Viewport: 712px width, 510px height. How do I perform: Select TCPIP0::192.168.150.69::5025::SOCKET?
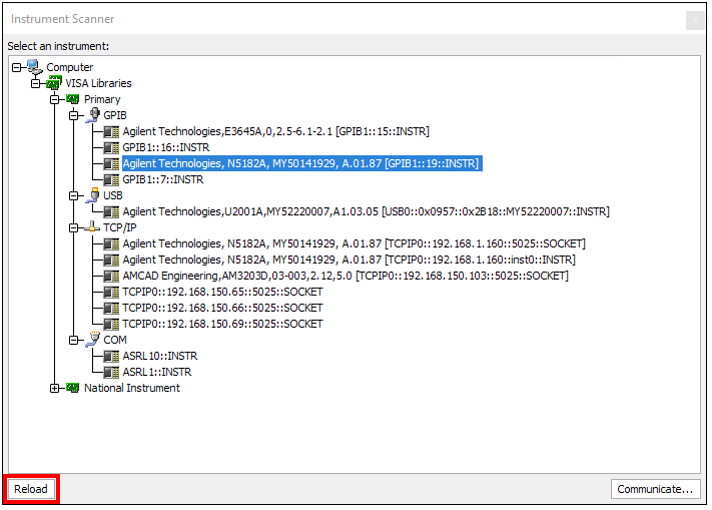tap(222, 324)
